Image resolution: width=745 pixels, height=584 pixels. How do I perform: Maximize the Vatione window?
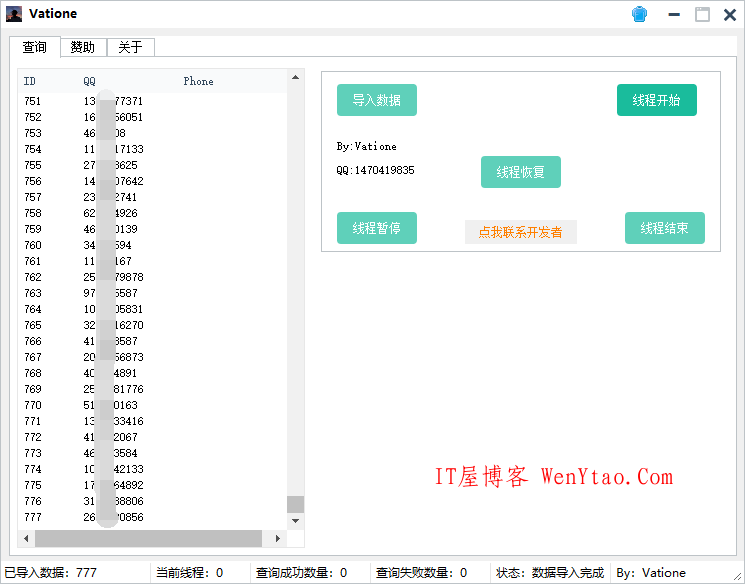[x=702, y=15]
